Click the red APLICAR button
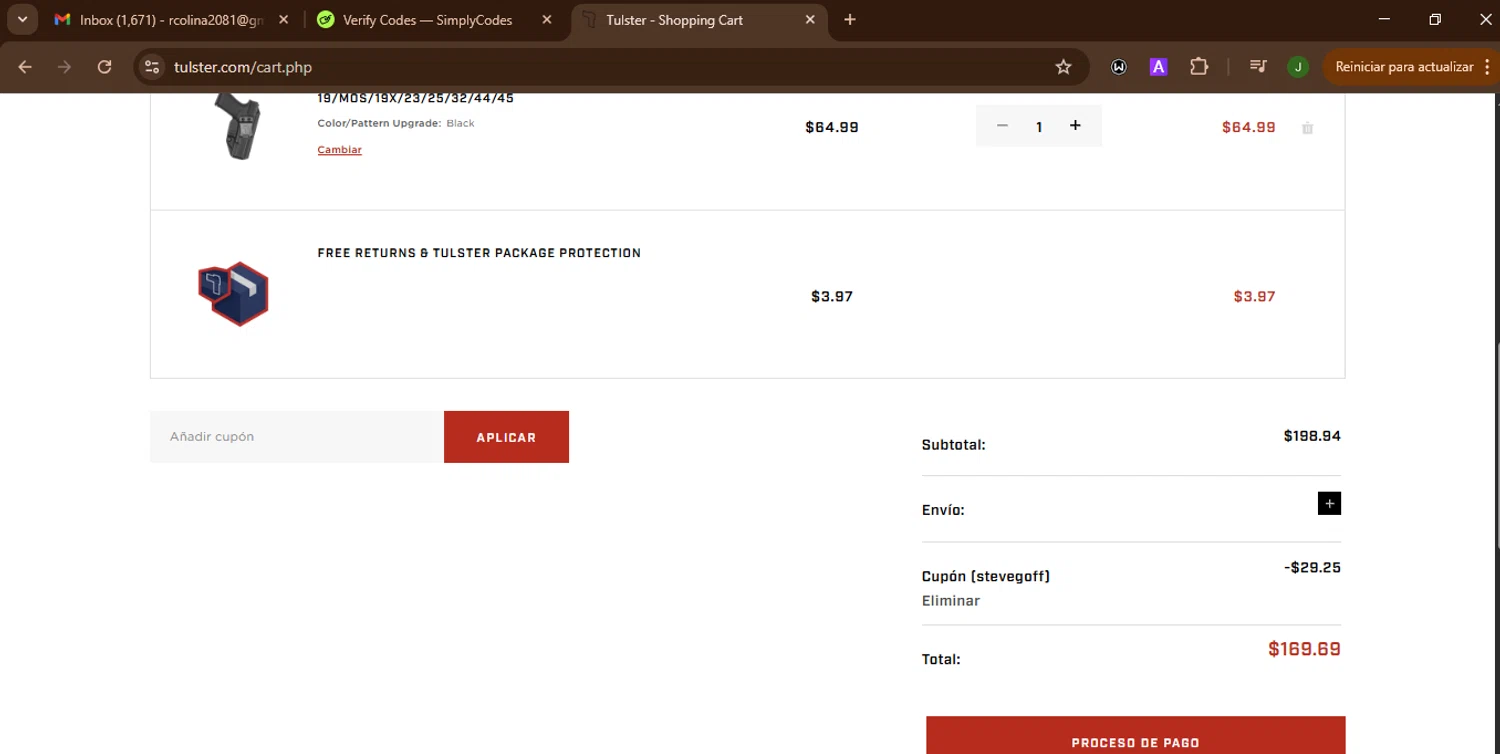 point(506,437)
